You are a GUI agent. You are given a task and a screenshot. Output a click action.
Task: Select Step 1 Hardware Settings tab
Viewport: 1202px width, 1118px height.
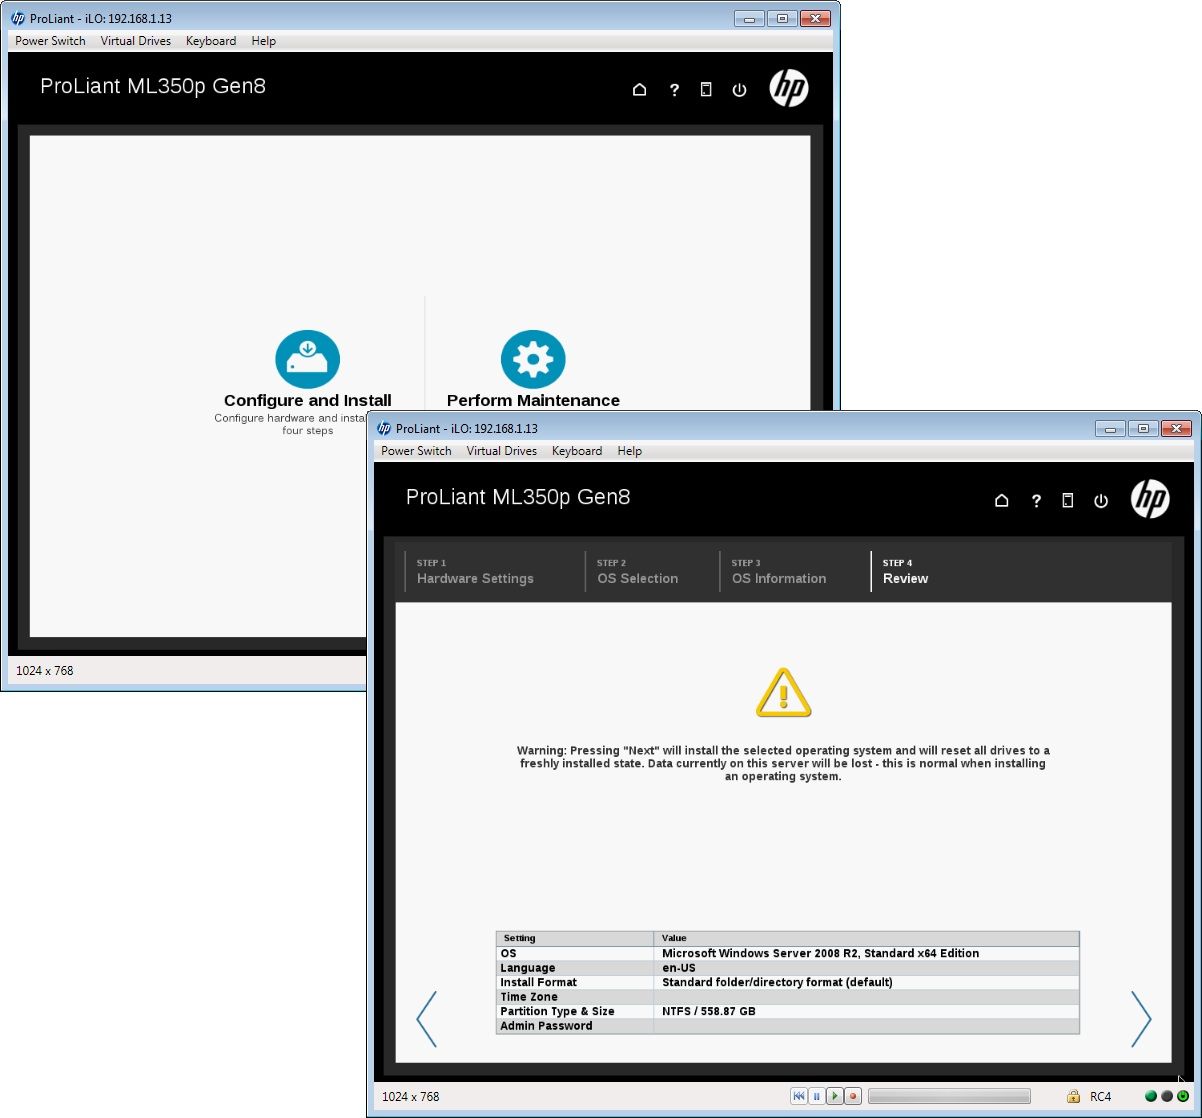pyautogui.click(x=475, y=571)
